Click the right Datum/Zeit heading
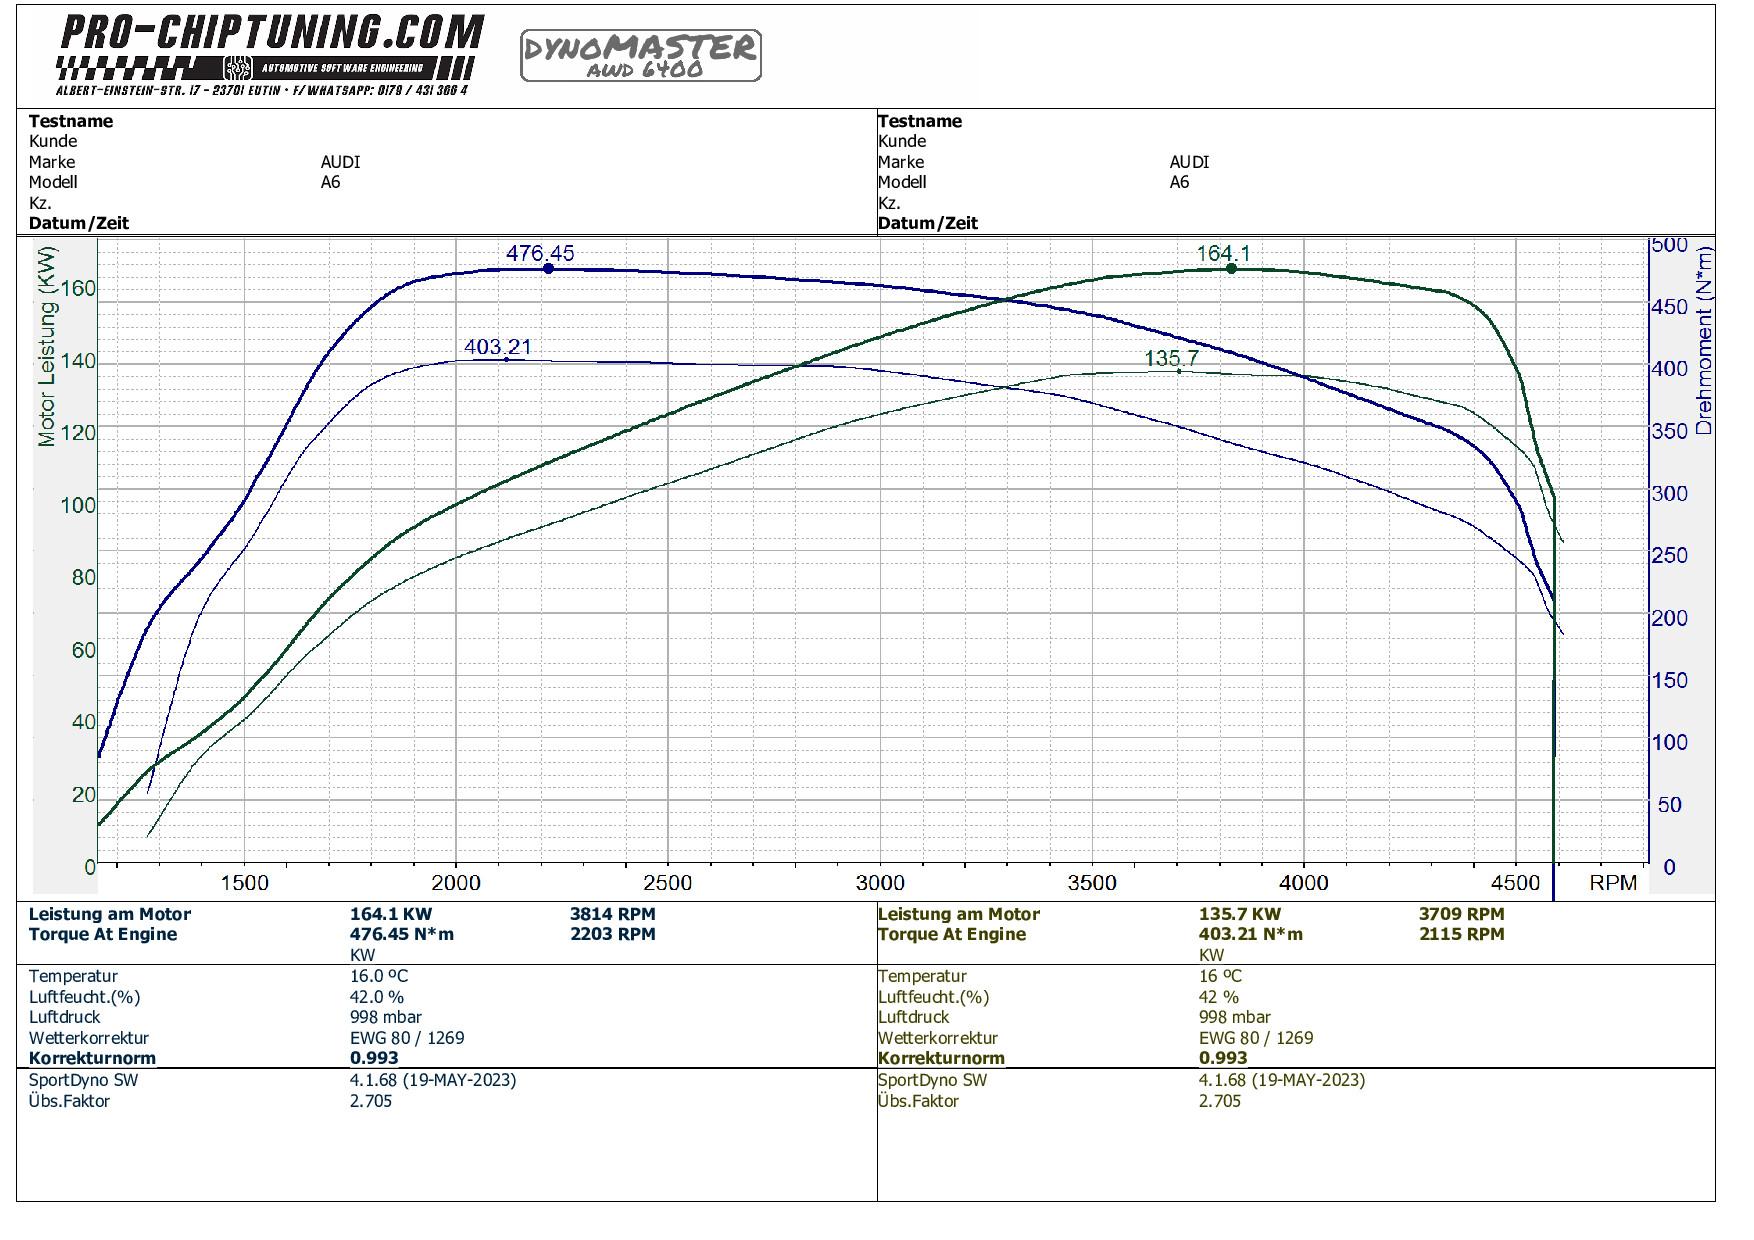 tap(927, 223)
